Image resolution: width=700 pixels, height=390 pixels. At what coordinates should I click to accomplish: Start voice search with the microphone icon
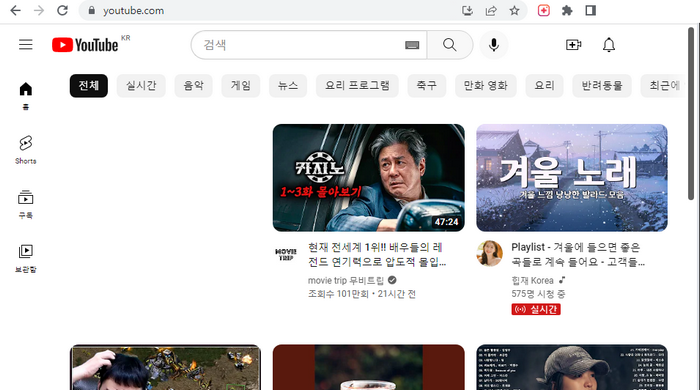pos(494,45)
